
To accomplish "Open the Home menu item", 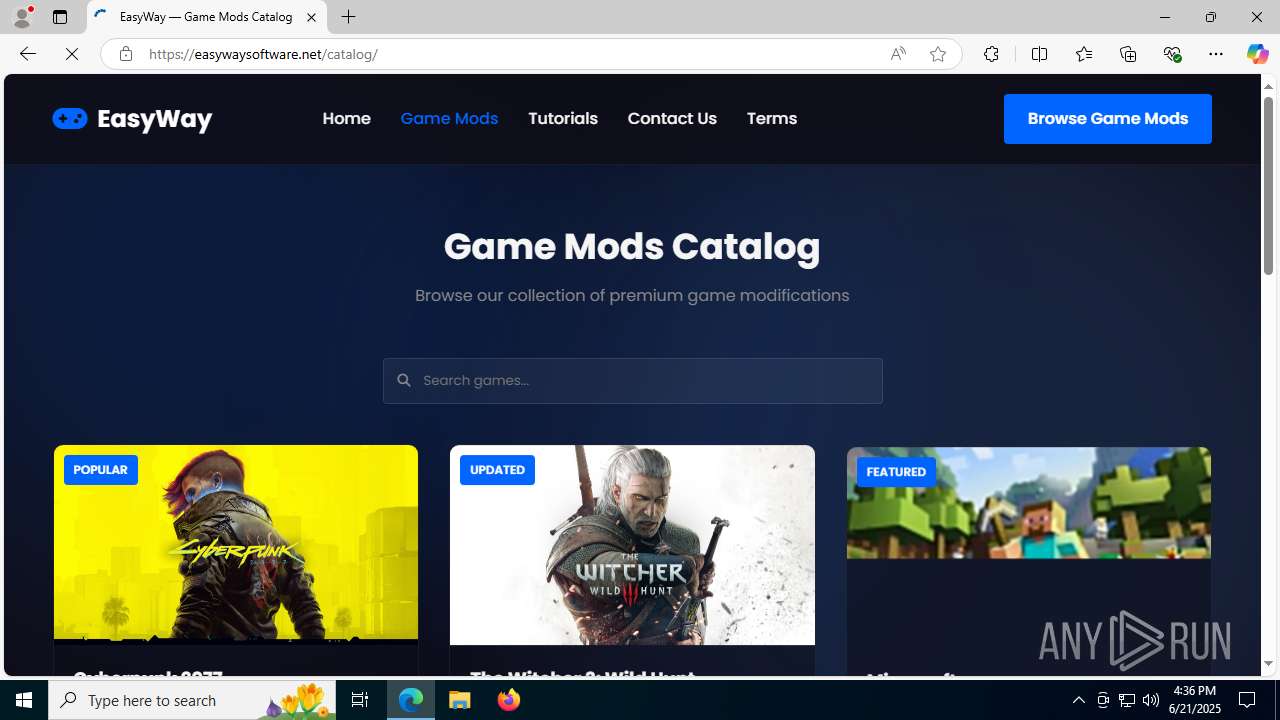I will (x=346, y=118).
